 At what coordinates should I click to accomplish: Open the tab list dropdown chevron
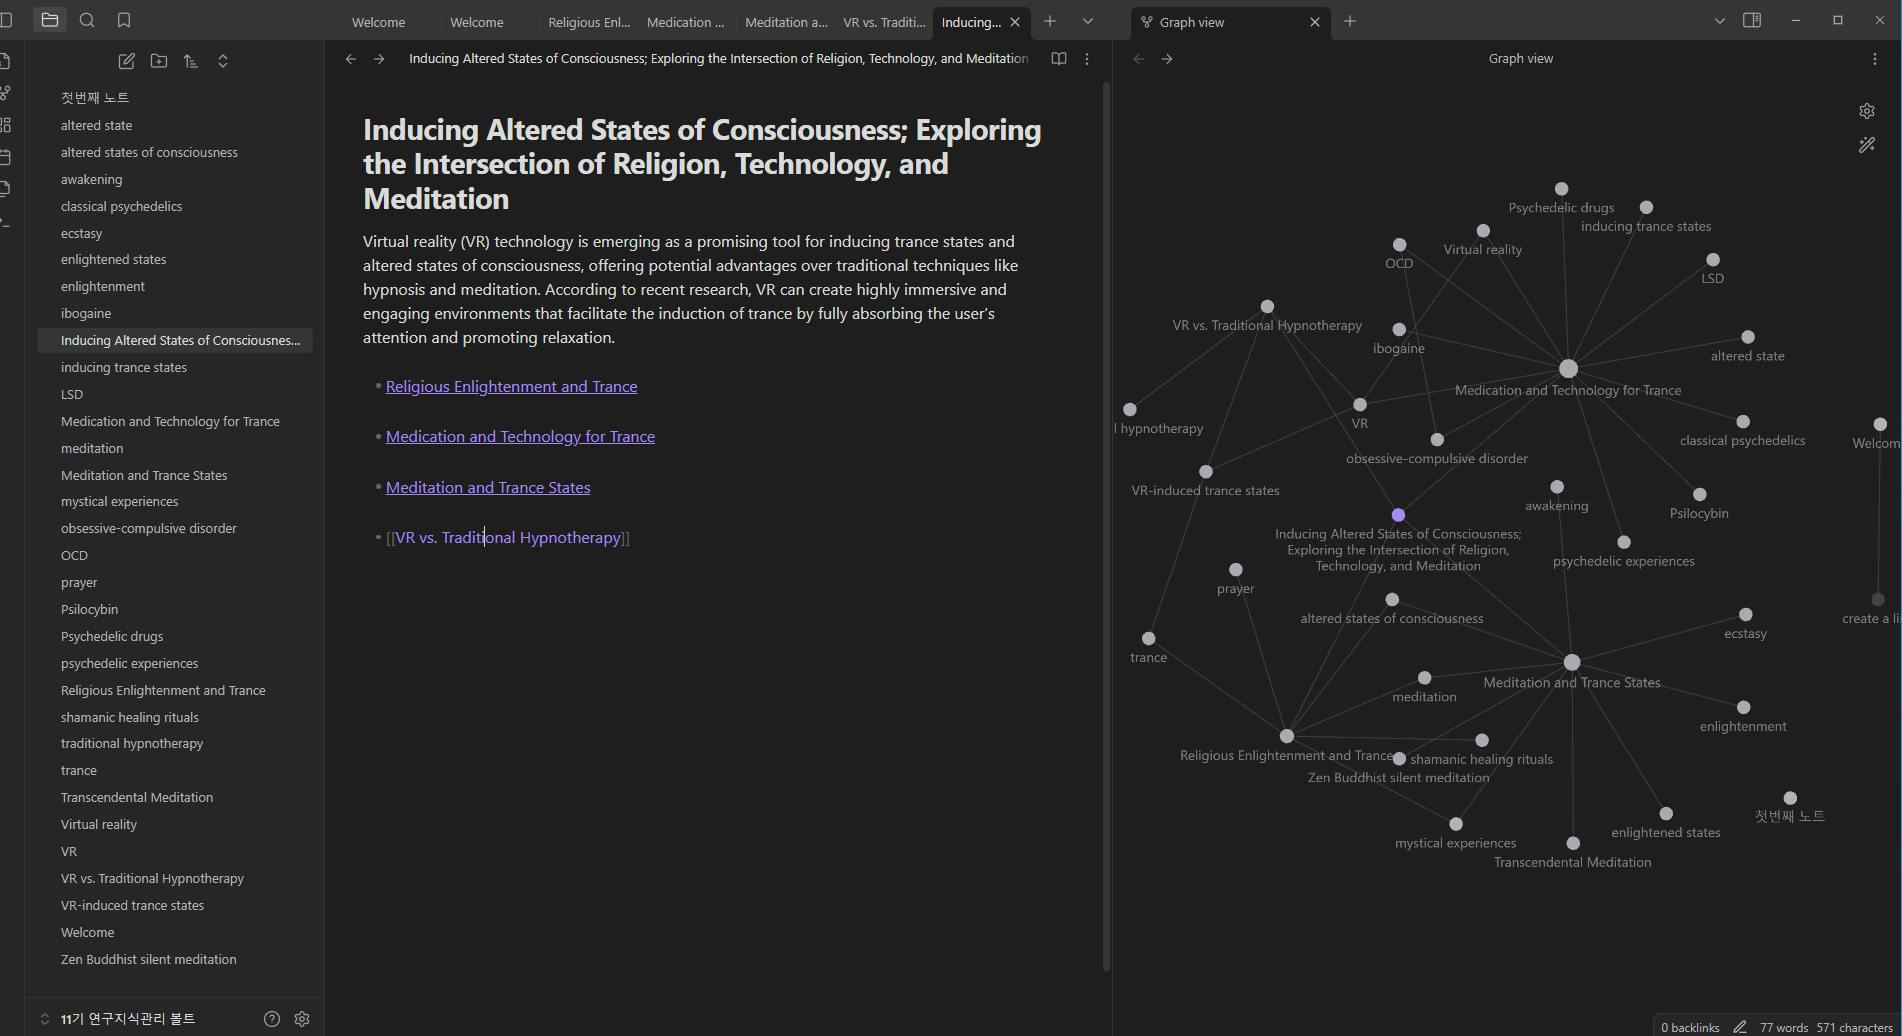tap(1087, 21)
